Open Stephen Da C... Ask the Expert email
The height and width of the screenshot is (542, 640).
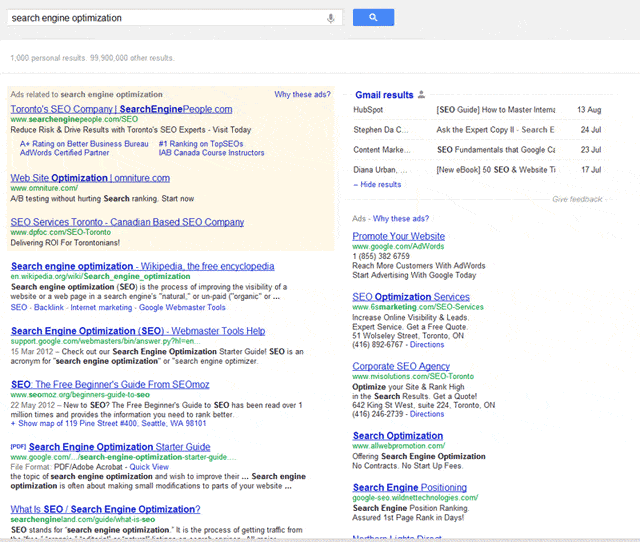click(477, 130)
